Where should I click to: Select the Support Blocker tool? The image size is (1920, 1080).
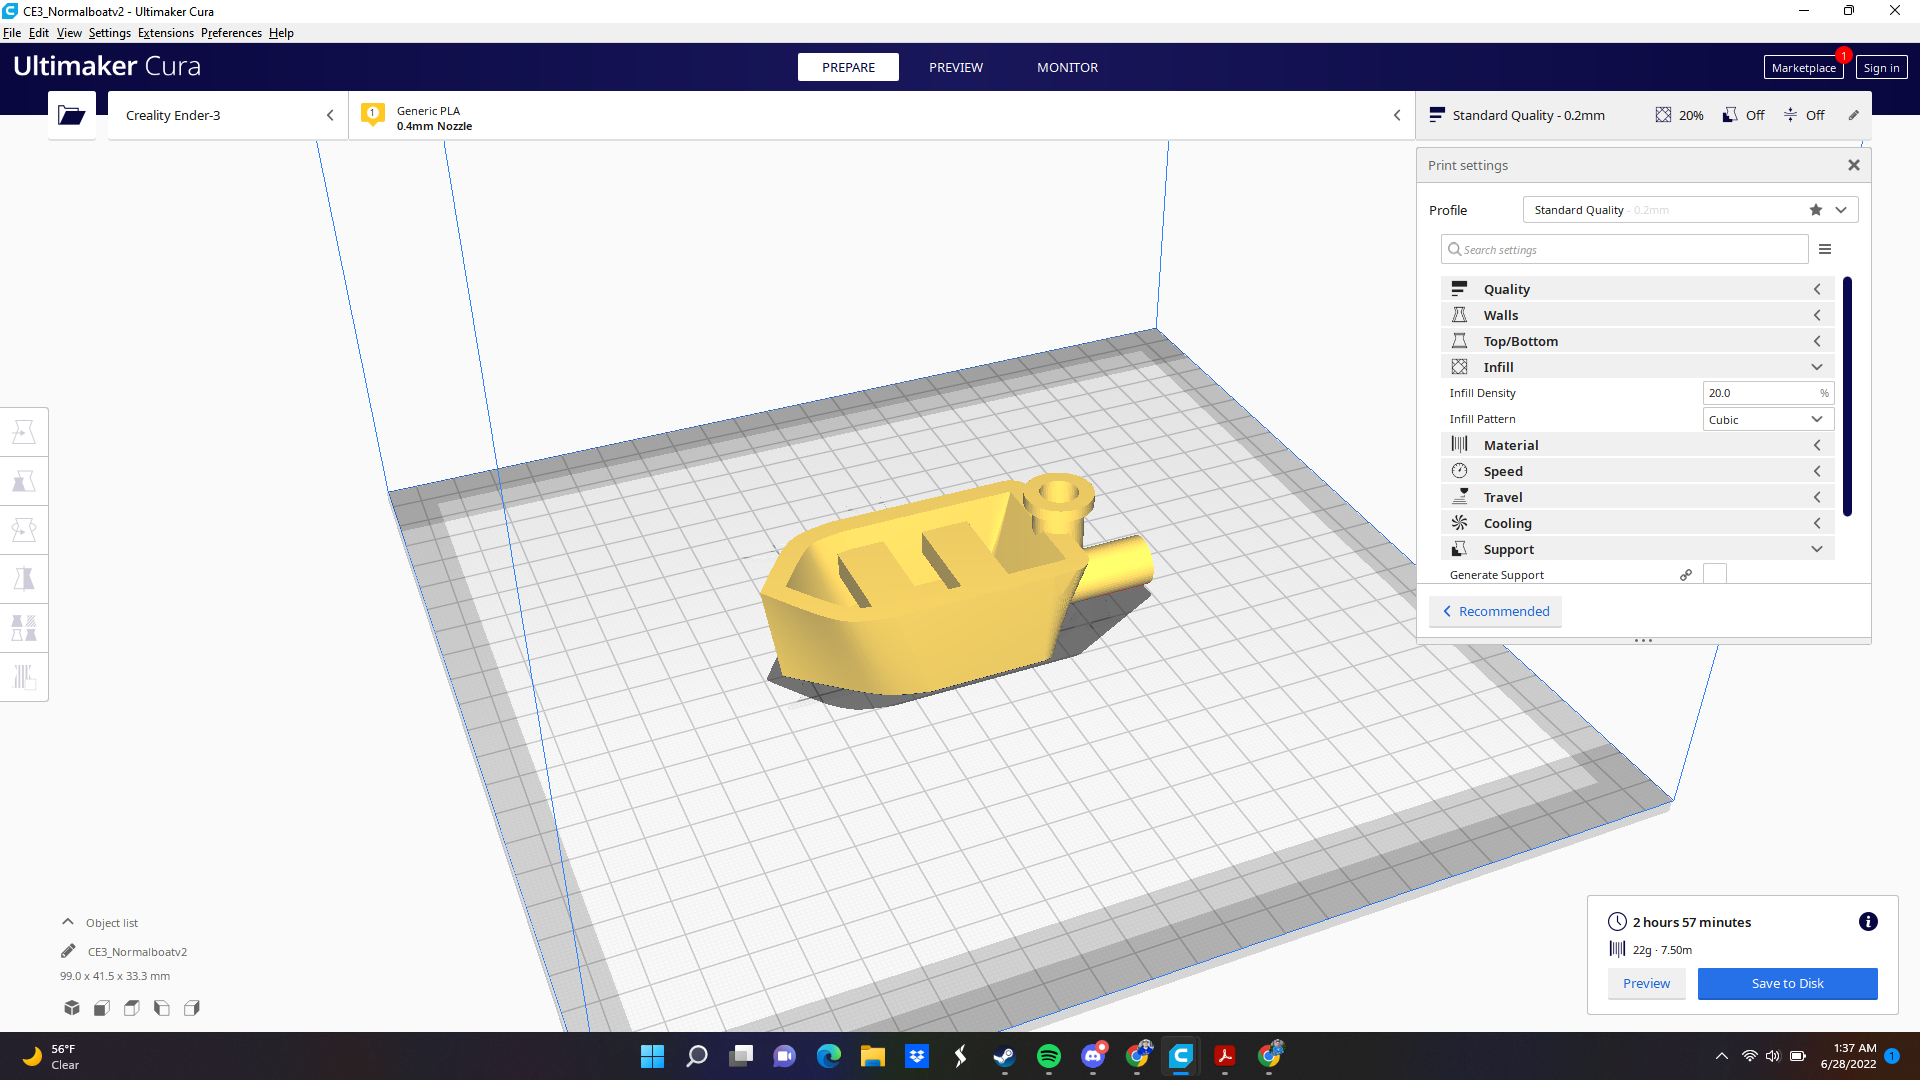point(24,677)
